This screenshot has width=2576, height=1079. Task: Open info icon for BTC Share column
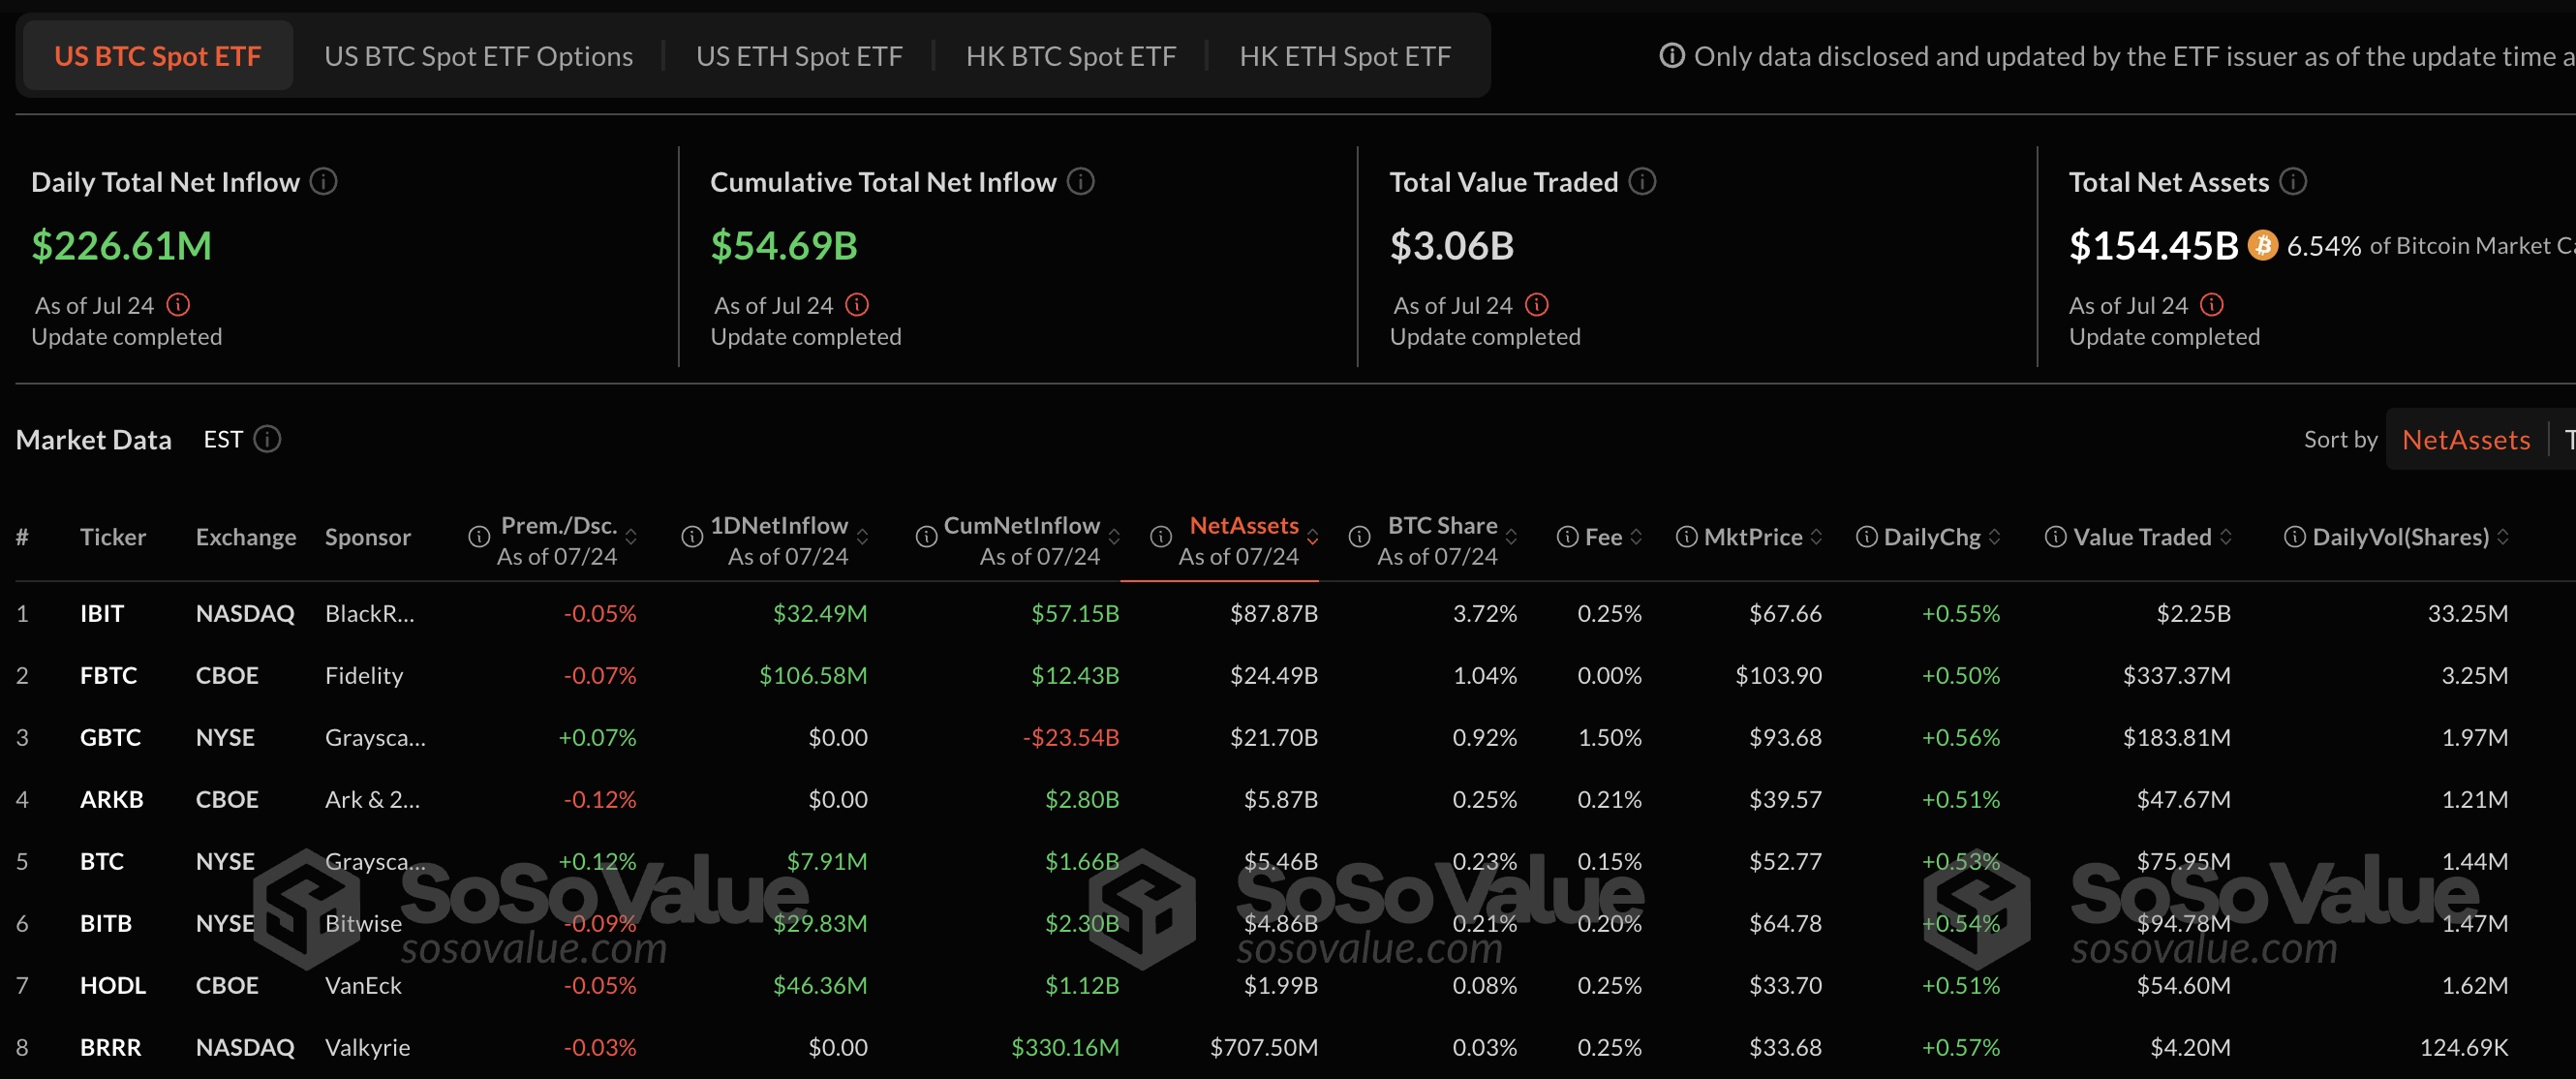pos(1359,537)
